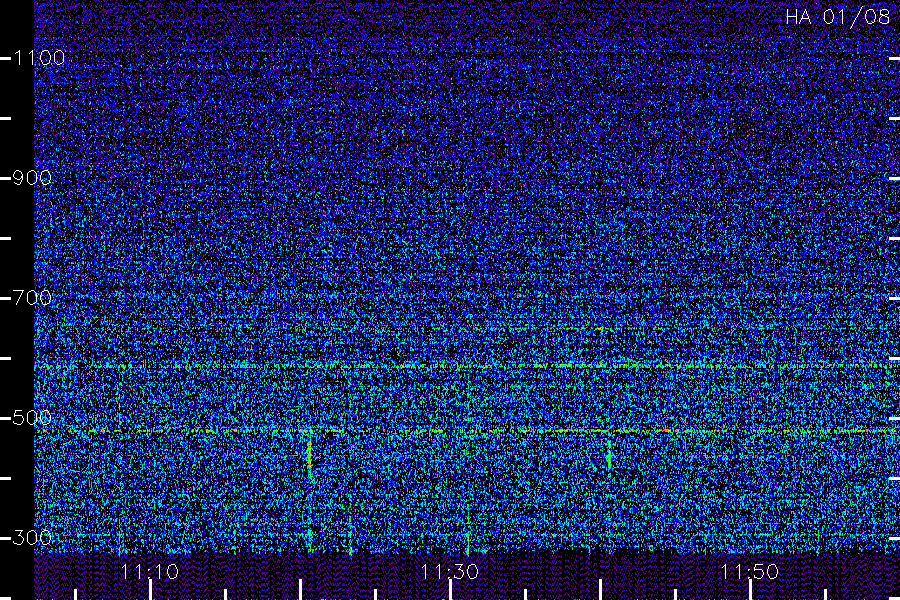Click the 11:50 time axis label
Viewport: 900px width, 600px height.
pyautogui.click(x=750, y=572)
